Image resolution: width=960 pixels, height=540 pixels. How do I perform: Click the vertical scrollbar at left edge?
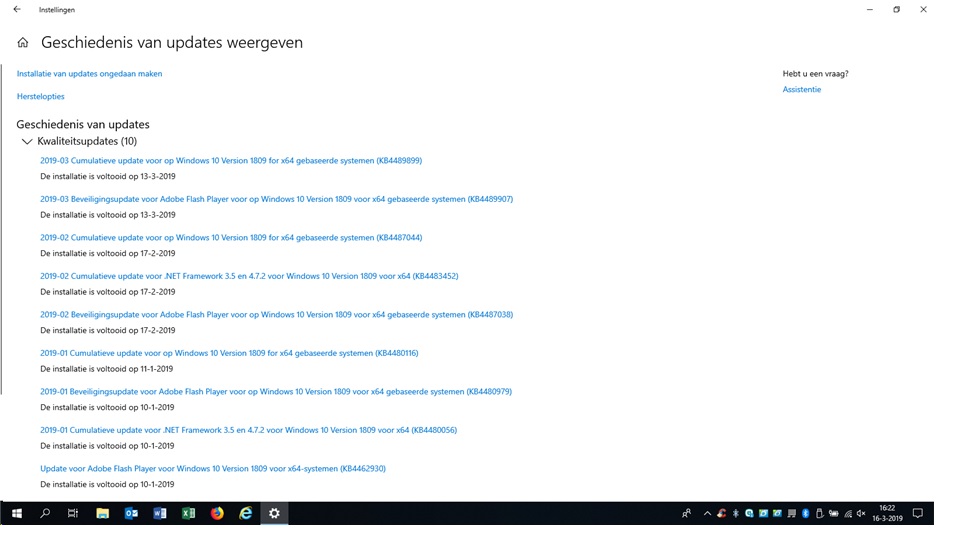point(1,230)
